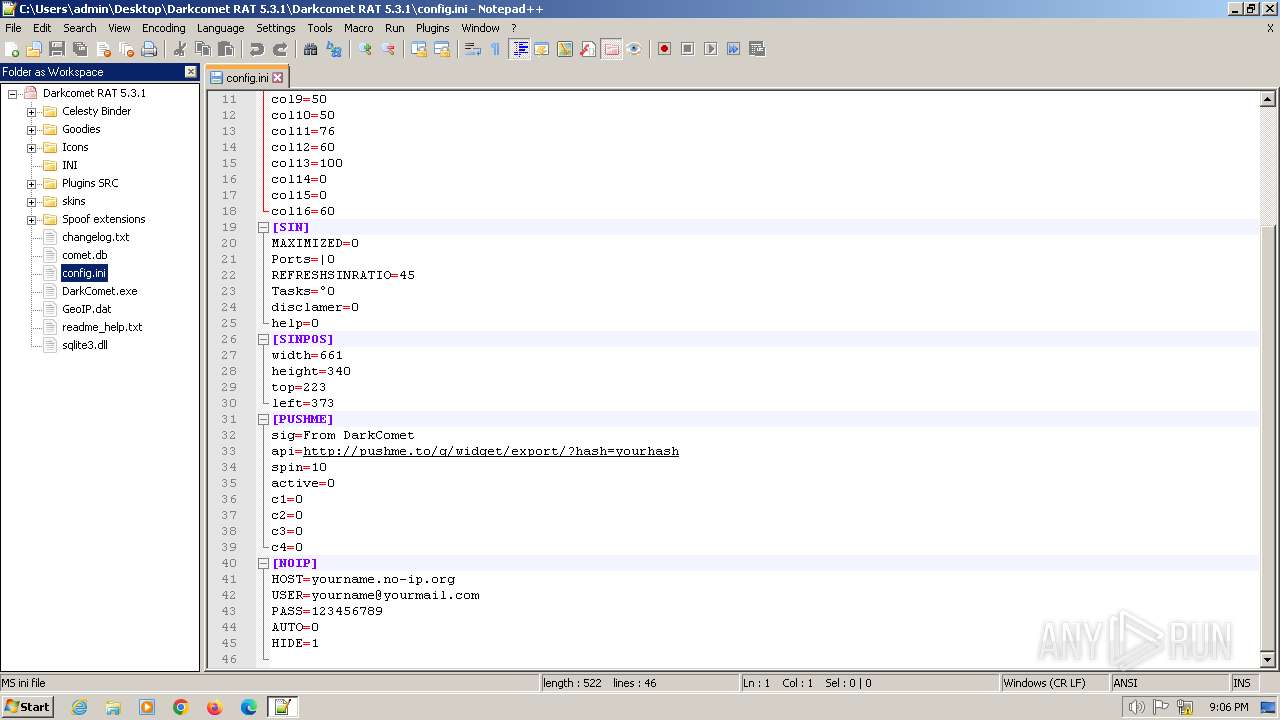The height and width of the screenshot is (720, 1280).
Task: Toggle the indent guide button
Action: [x=519, y=49]
